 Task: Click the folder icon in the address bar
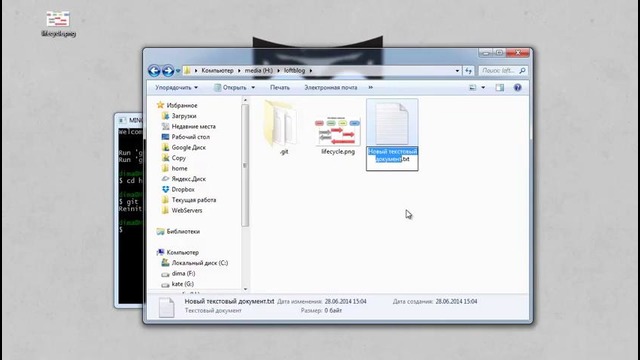(x=187, y=71)
